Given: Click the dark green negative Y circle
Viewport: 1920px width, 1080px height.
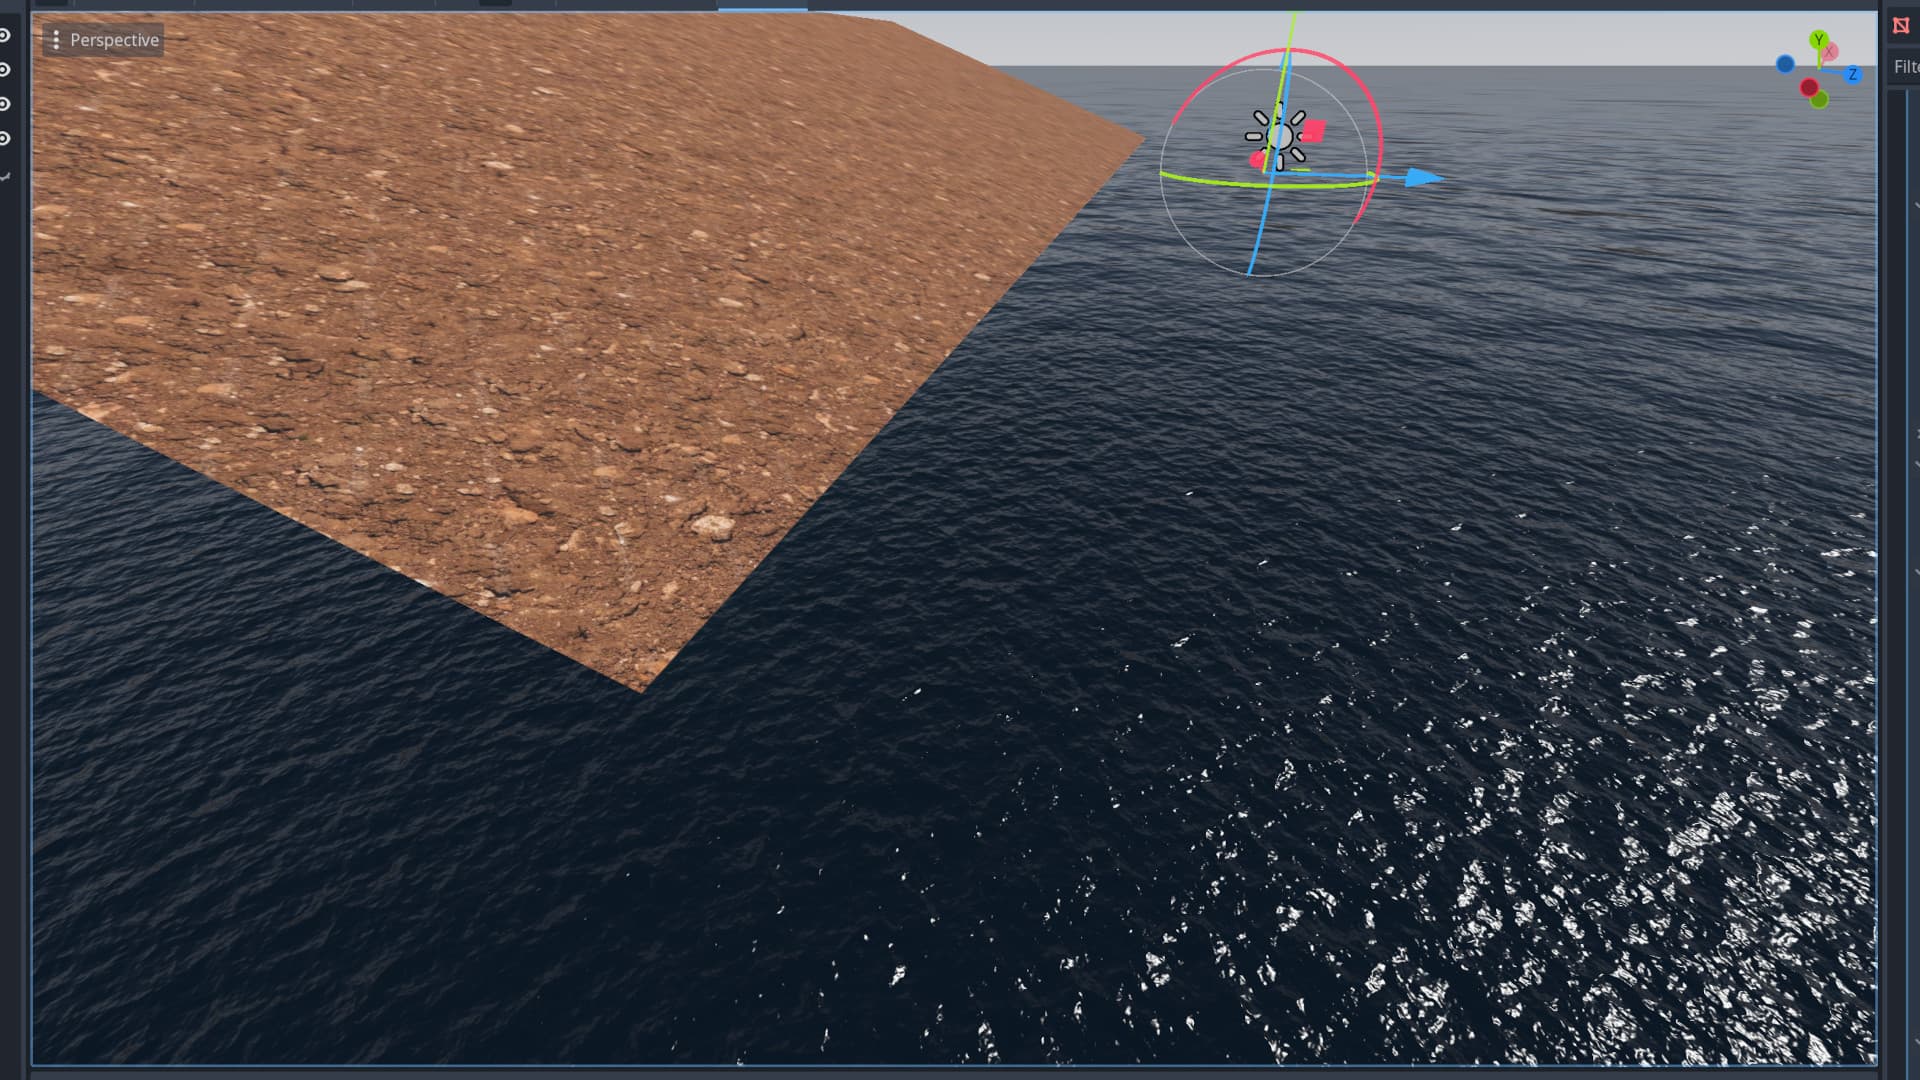Looking at the screenshot, I should click(1819, 100).
